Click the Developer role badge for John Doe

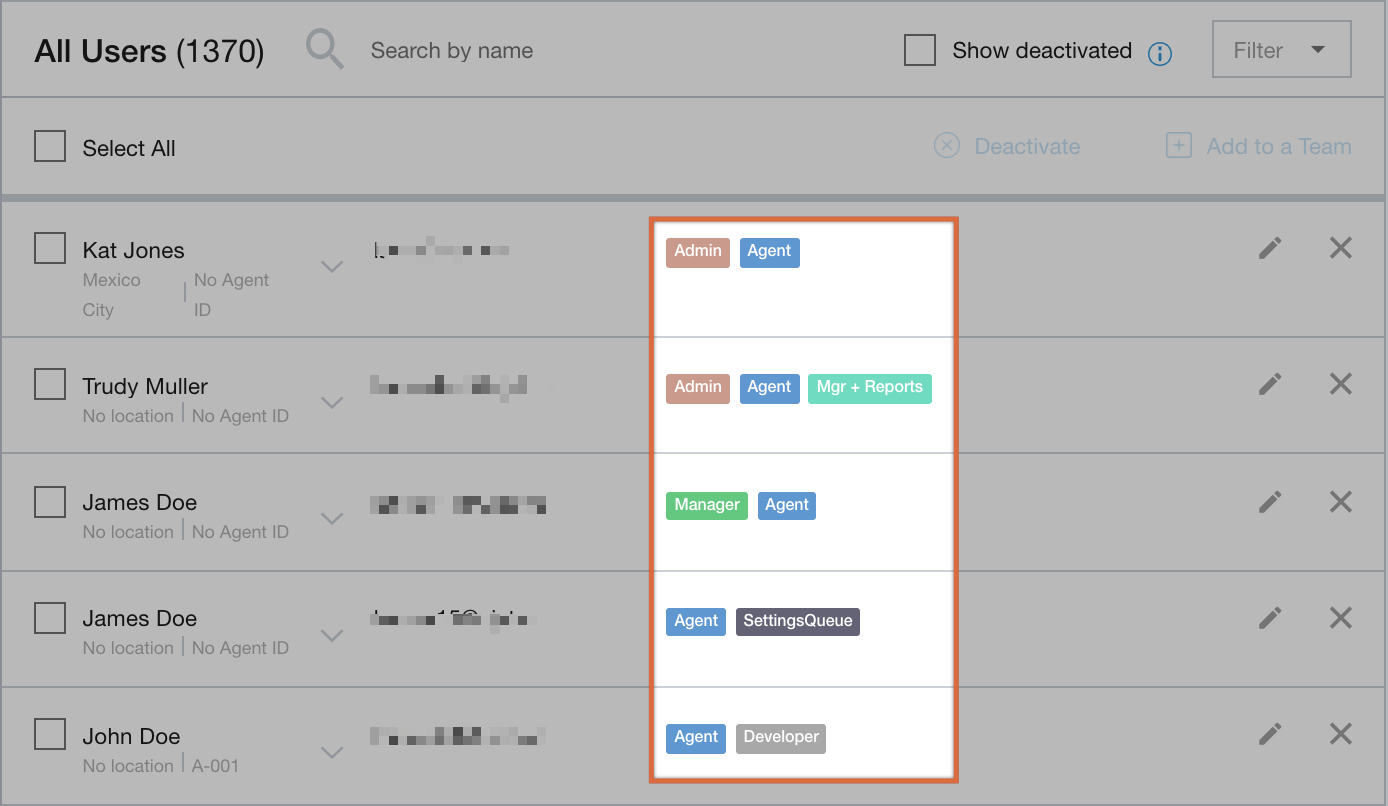pos(780,737)
